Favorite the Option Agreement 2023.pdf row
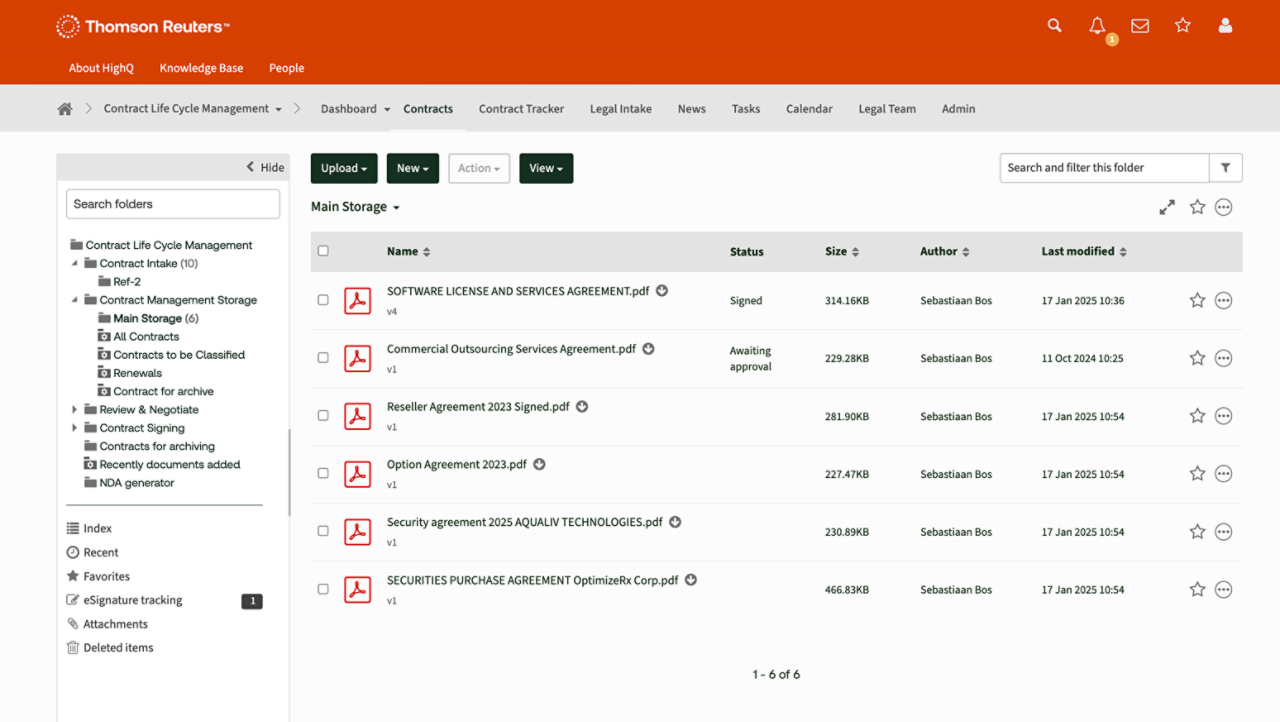This screenshot has width=1280, height=722. (1197, 474)
